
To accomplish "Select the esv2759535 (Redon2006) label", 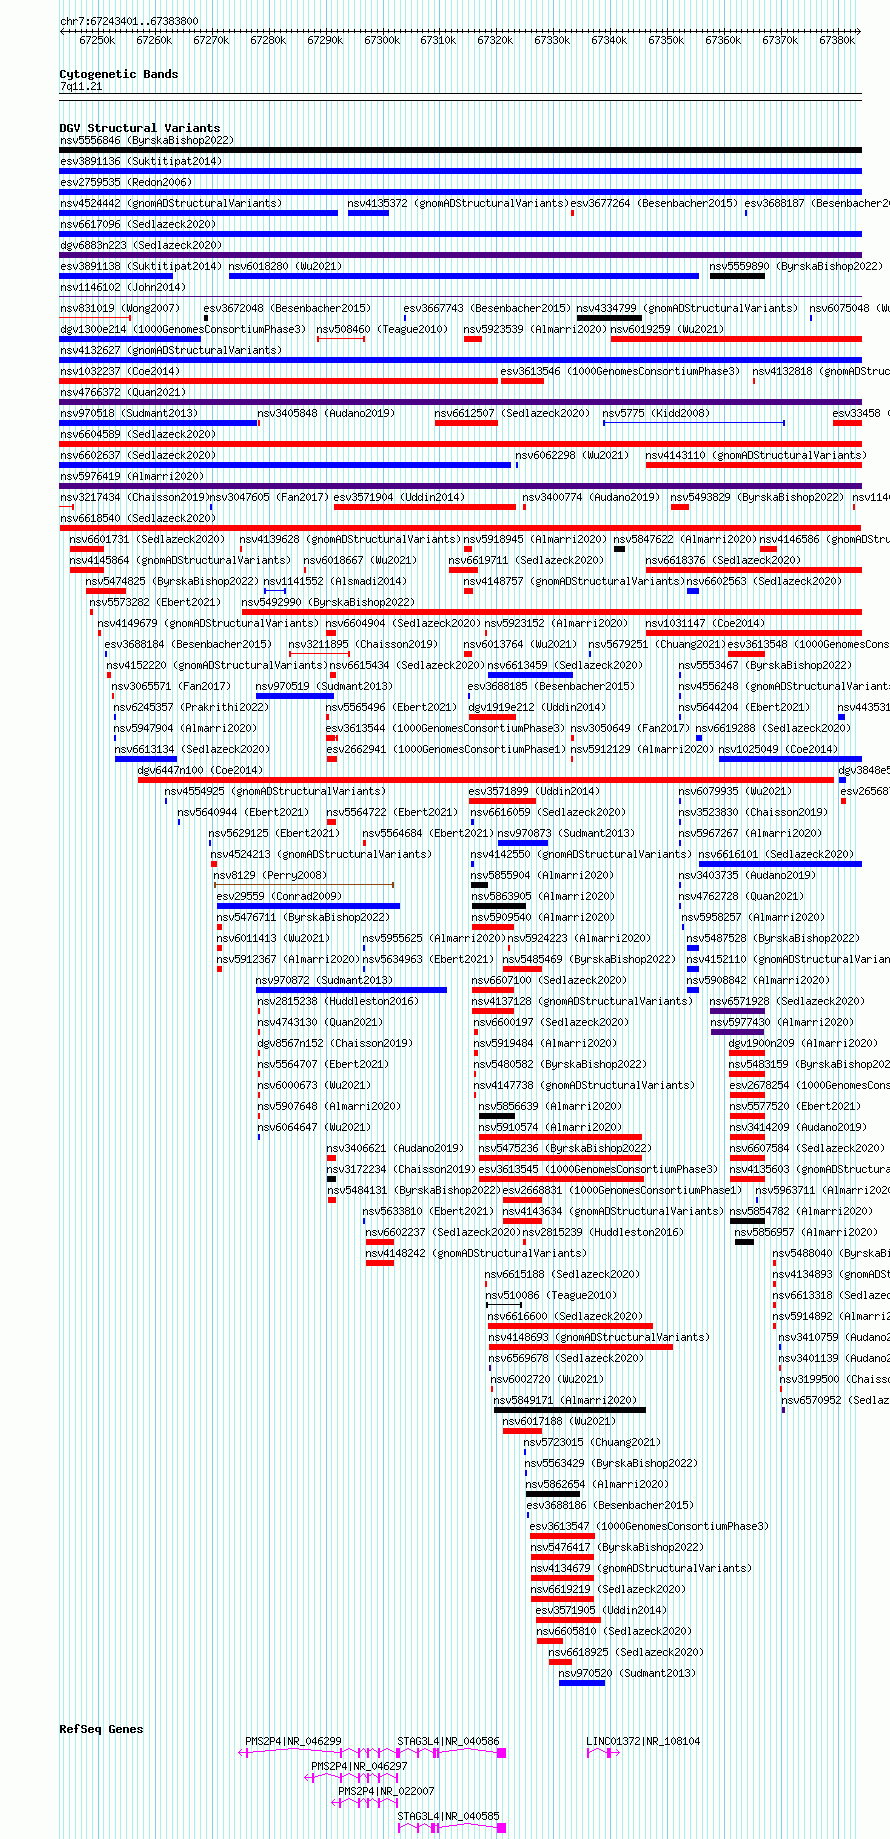I will [x=126, y=182].
